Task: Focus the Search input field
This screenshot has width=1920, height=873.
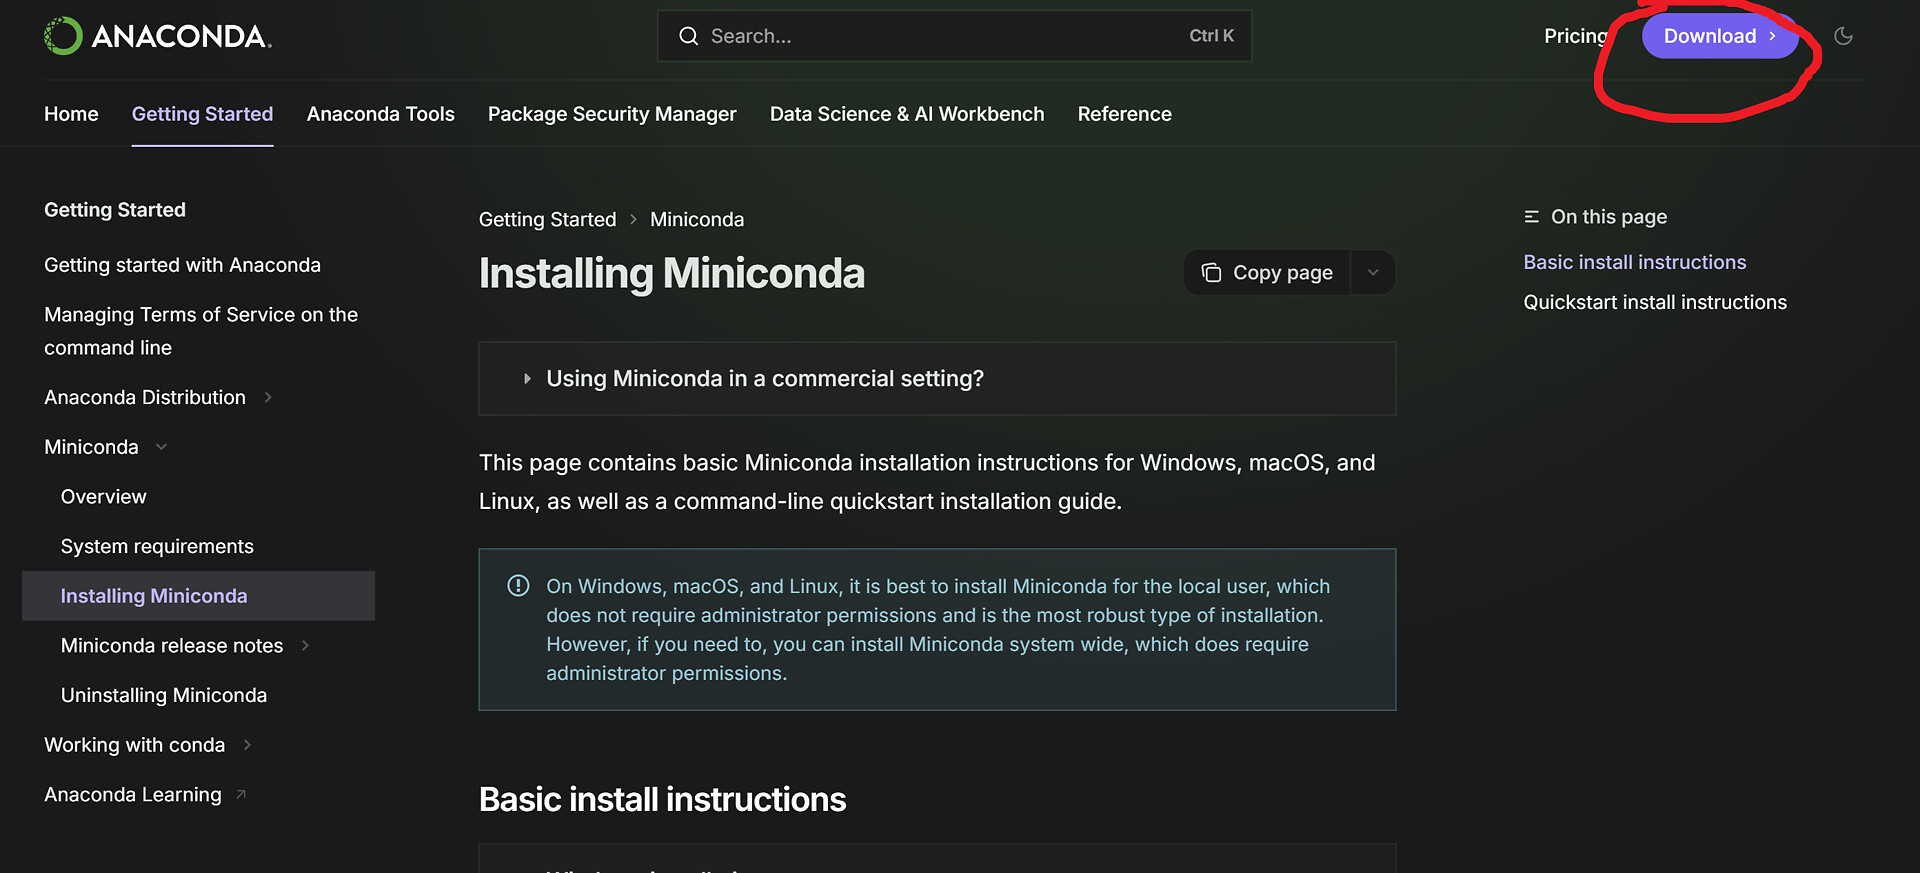Action: [940, 36]
